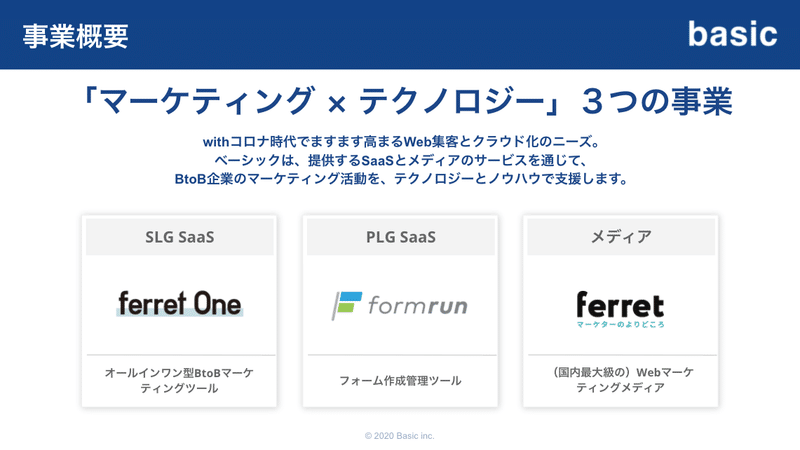Viewport: 800px width, 450px height.
Task: Click the オールインワン型BtoBマーケティングツール description
Action: (179, 380)
